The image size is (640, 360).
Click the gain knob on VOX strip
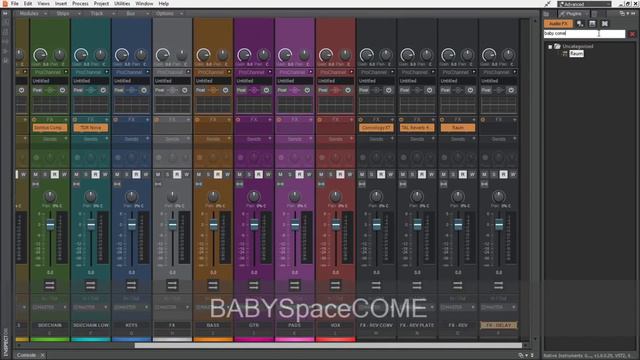click(x=326, y=55)
